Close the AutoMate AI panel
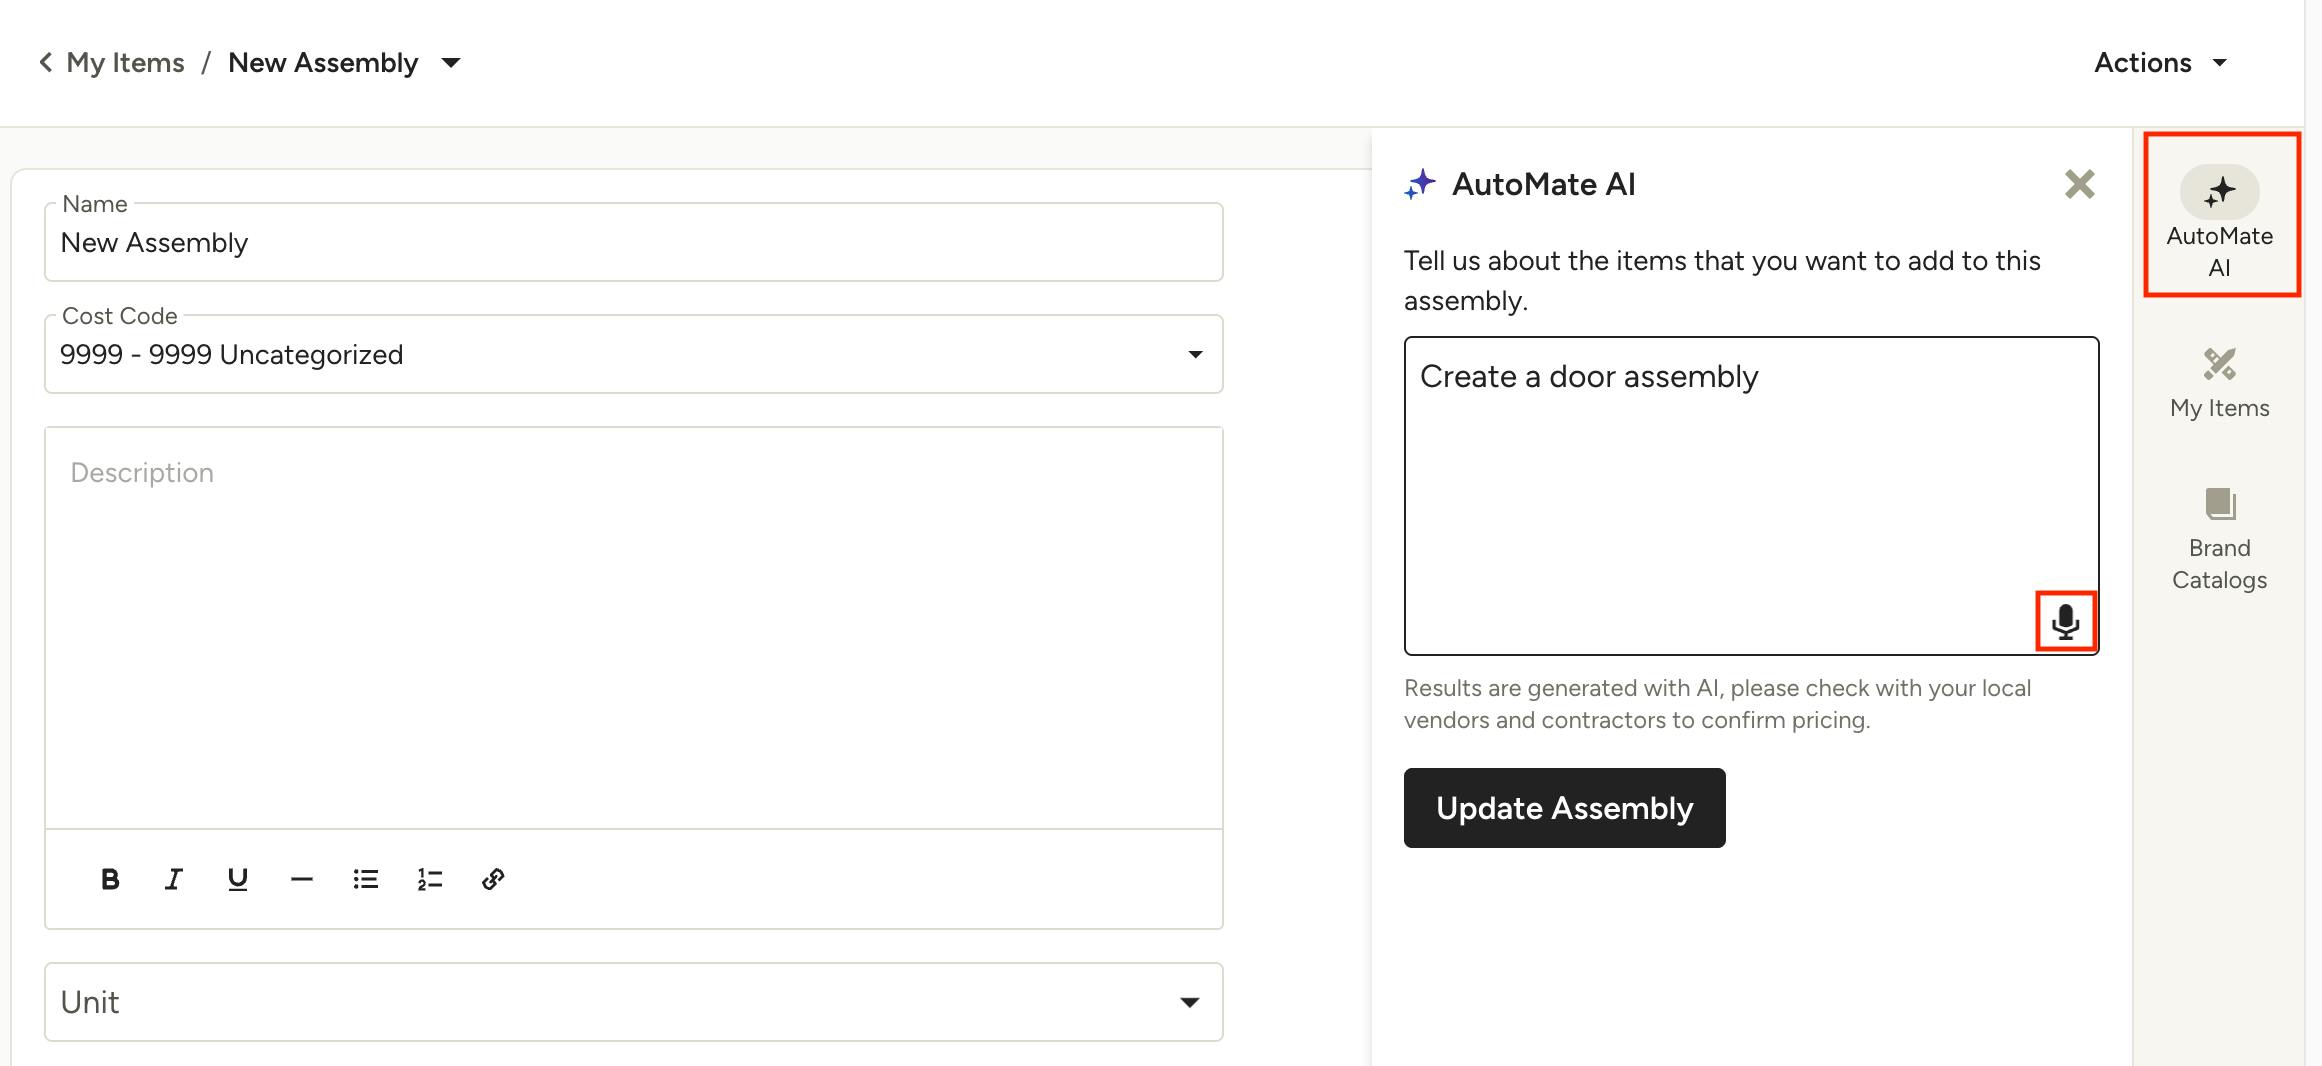Viewport: 2322px width, 1066px height. point(2079,184)
